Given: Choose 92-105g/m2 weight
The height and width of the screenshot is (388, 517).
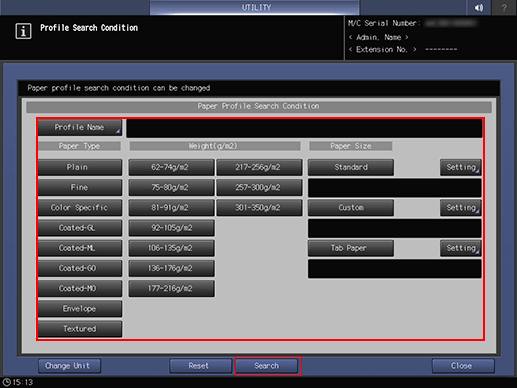Looking at the screenshot, I should coord(171,228).
